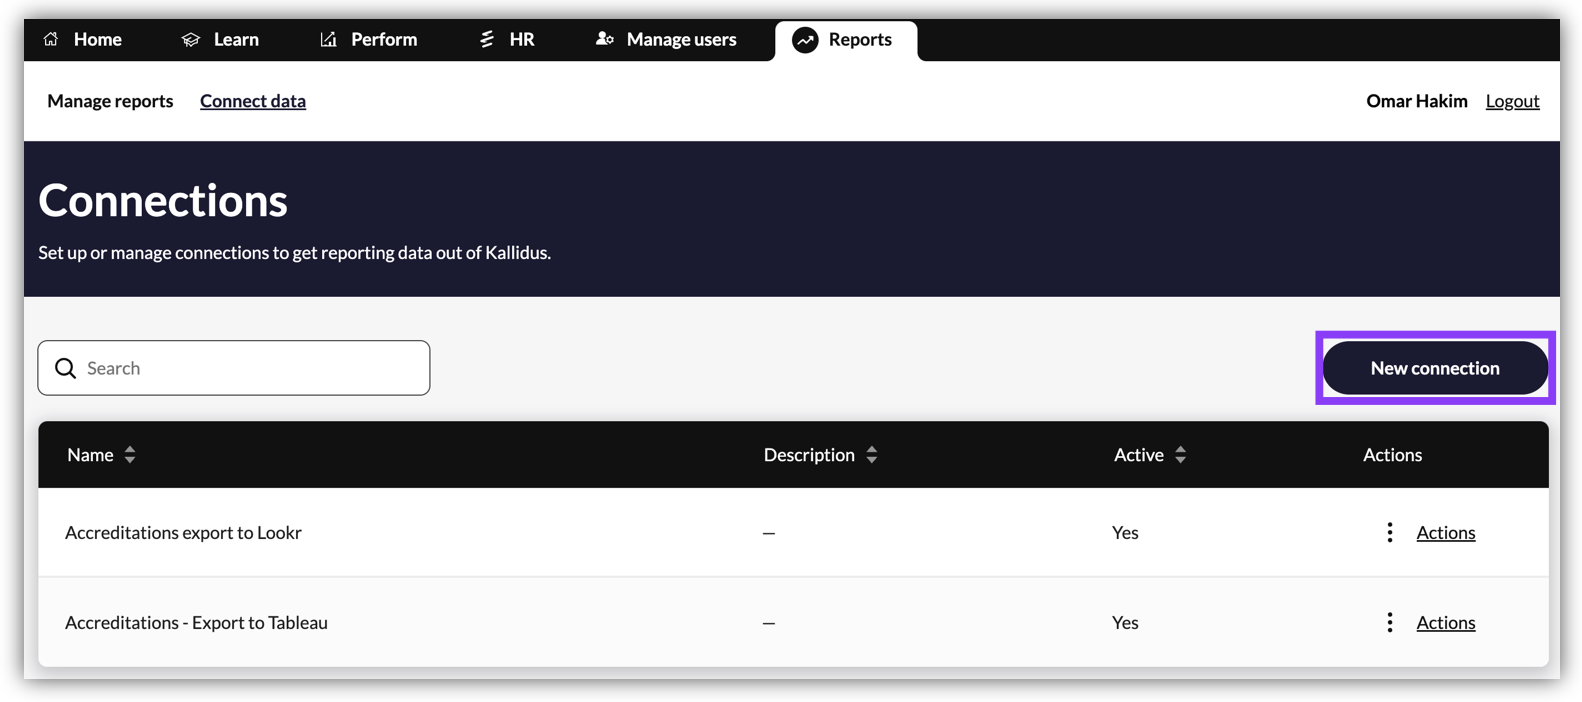
Task: Click the Reports trend icon
Action: [805, 40]
